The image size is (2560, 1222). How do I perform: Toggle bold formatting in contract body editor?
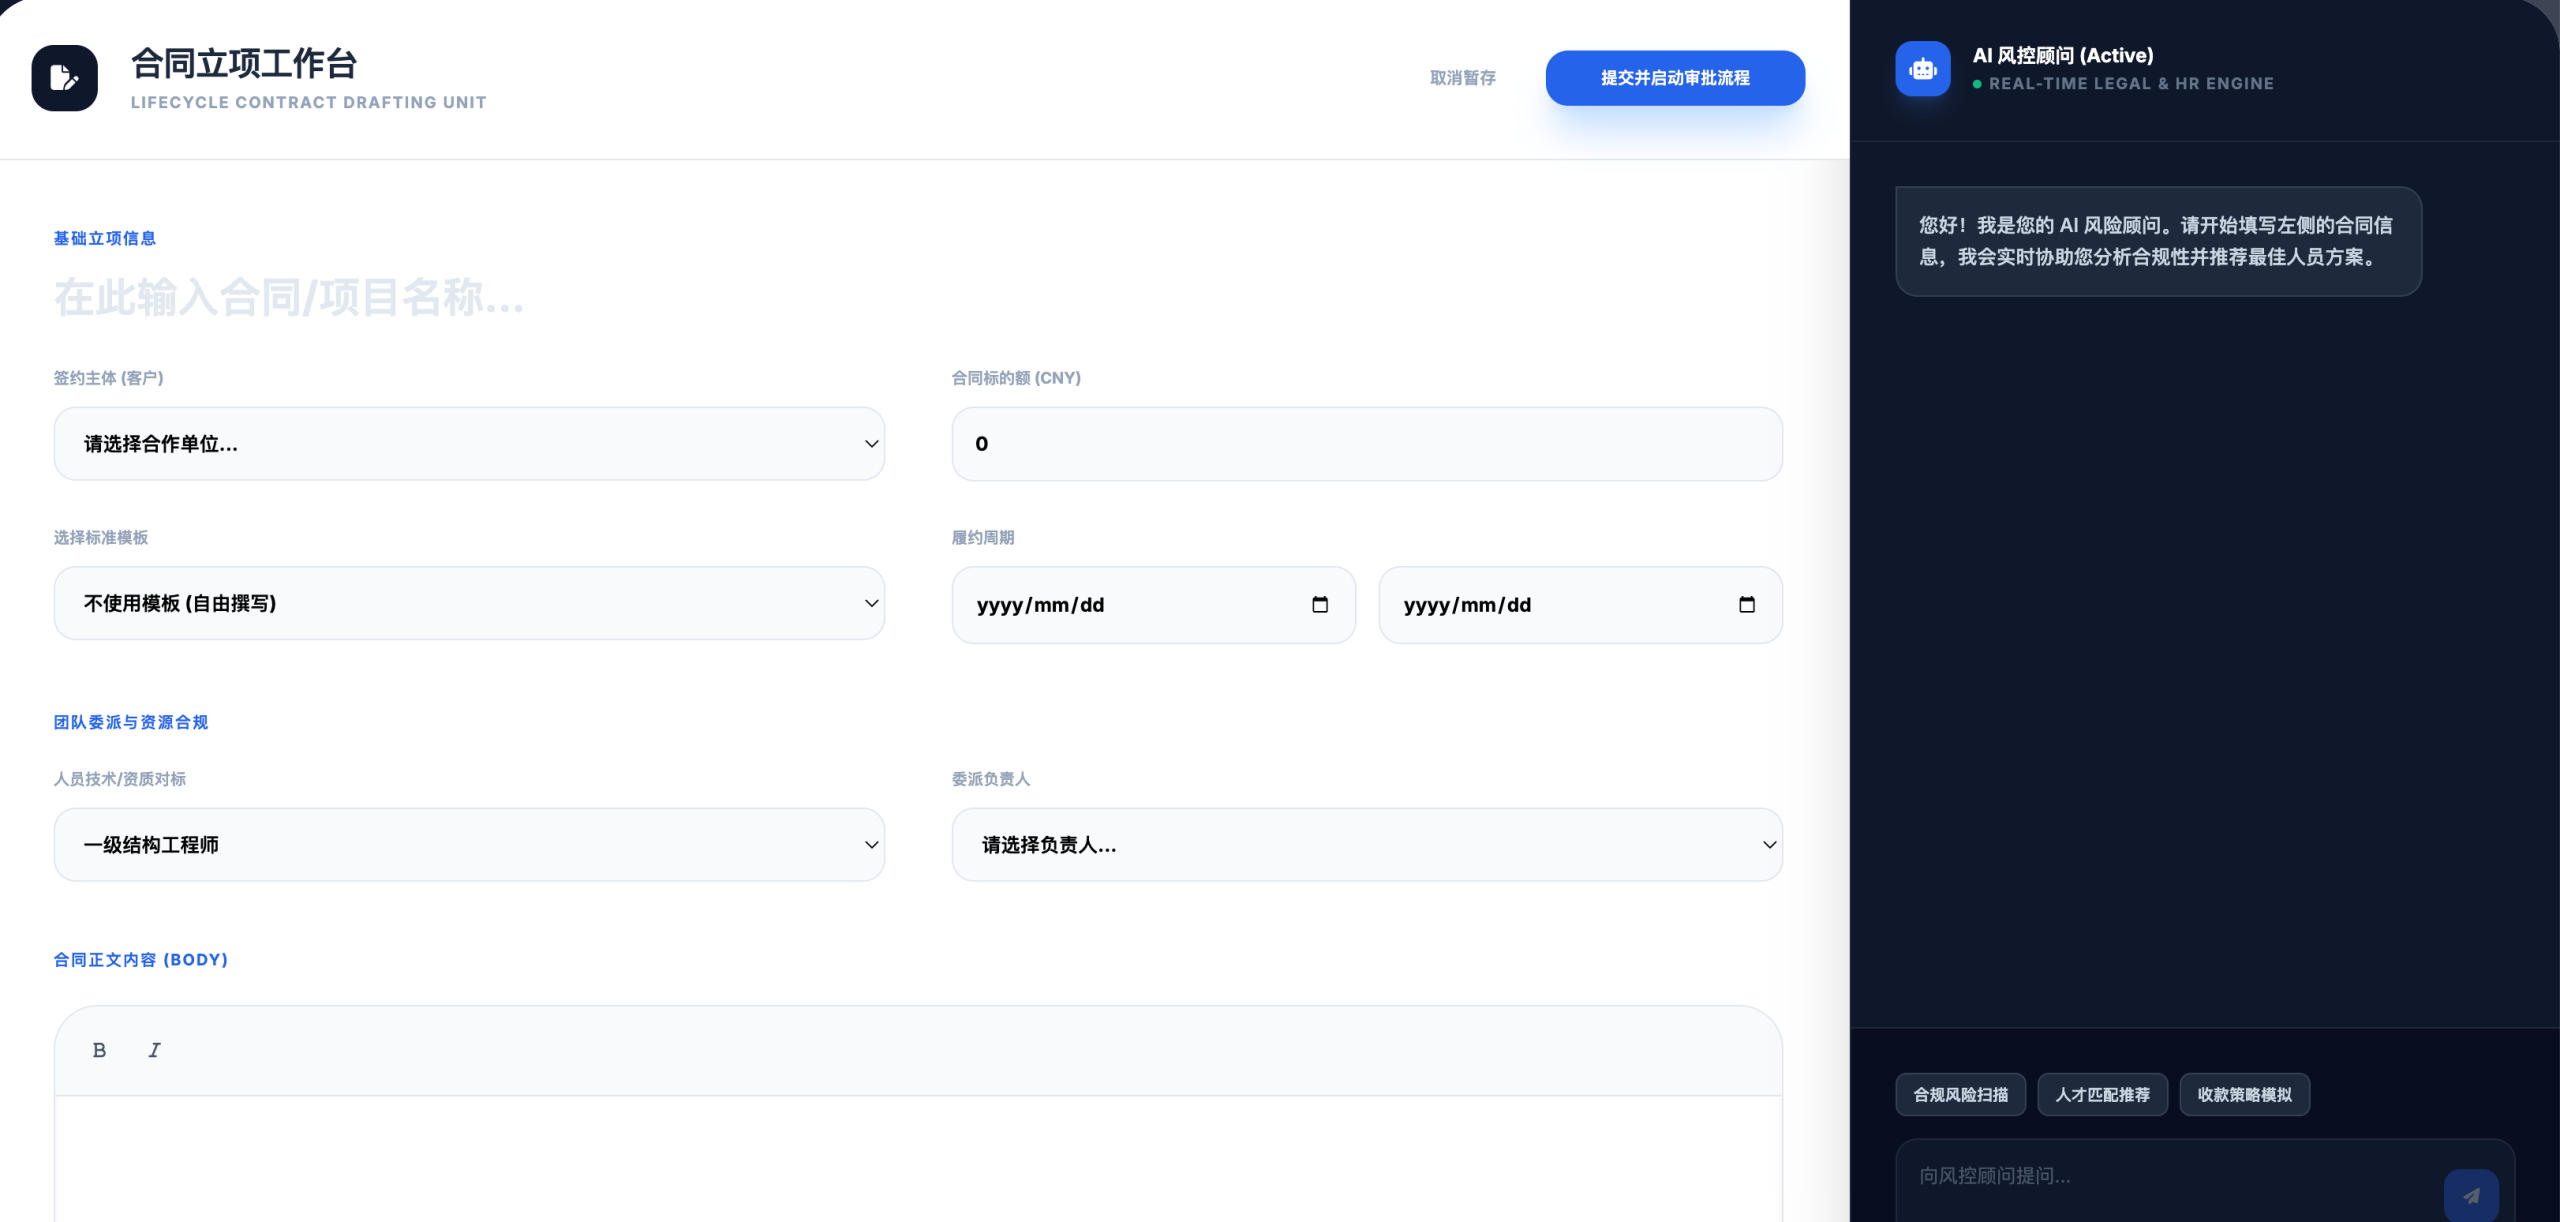point(99,1050)
